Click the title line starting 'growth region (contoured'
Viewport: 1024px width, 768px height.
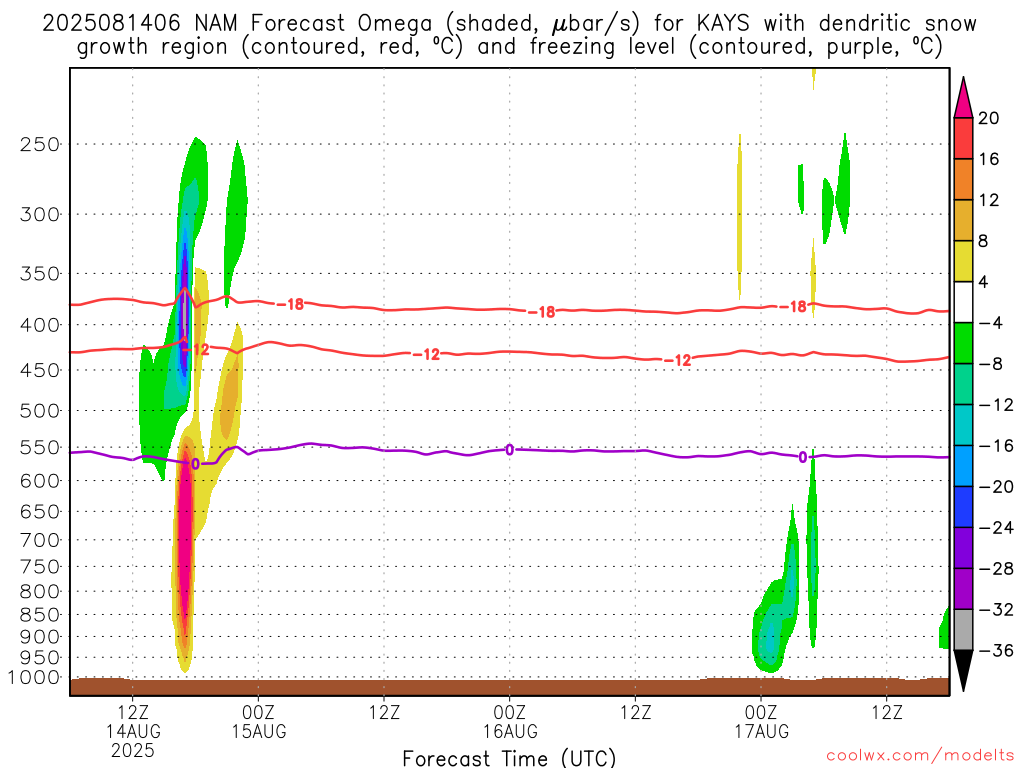[x=509, y=47]
